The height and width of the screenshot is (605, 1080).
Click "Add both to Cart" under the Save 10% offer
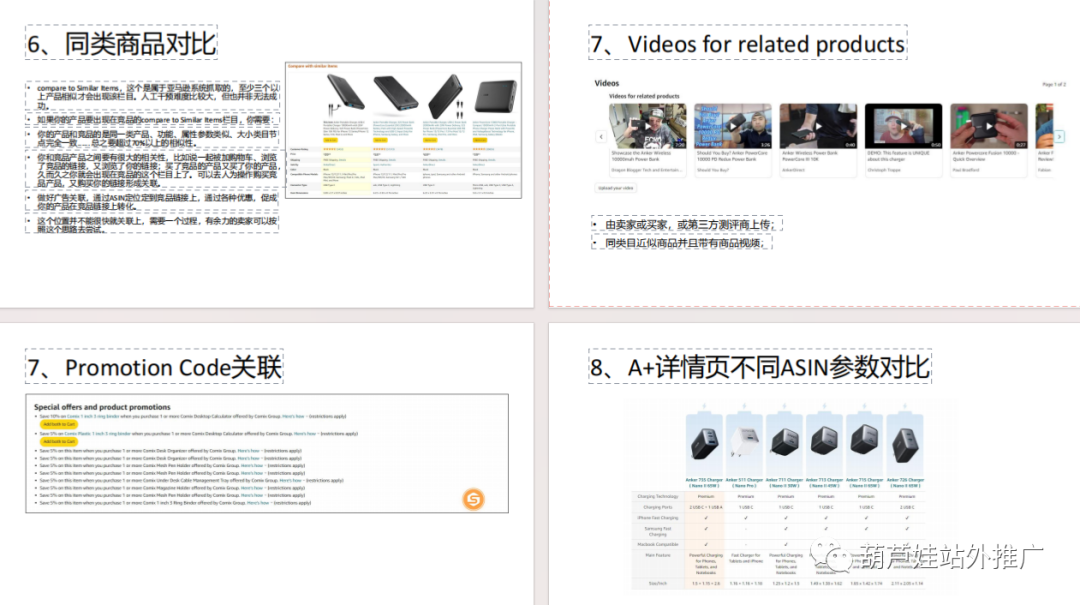tap(59, 424)
